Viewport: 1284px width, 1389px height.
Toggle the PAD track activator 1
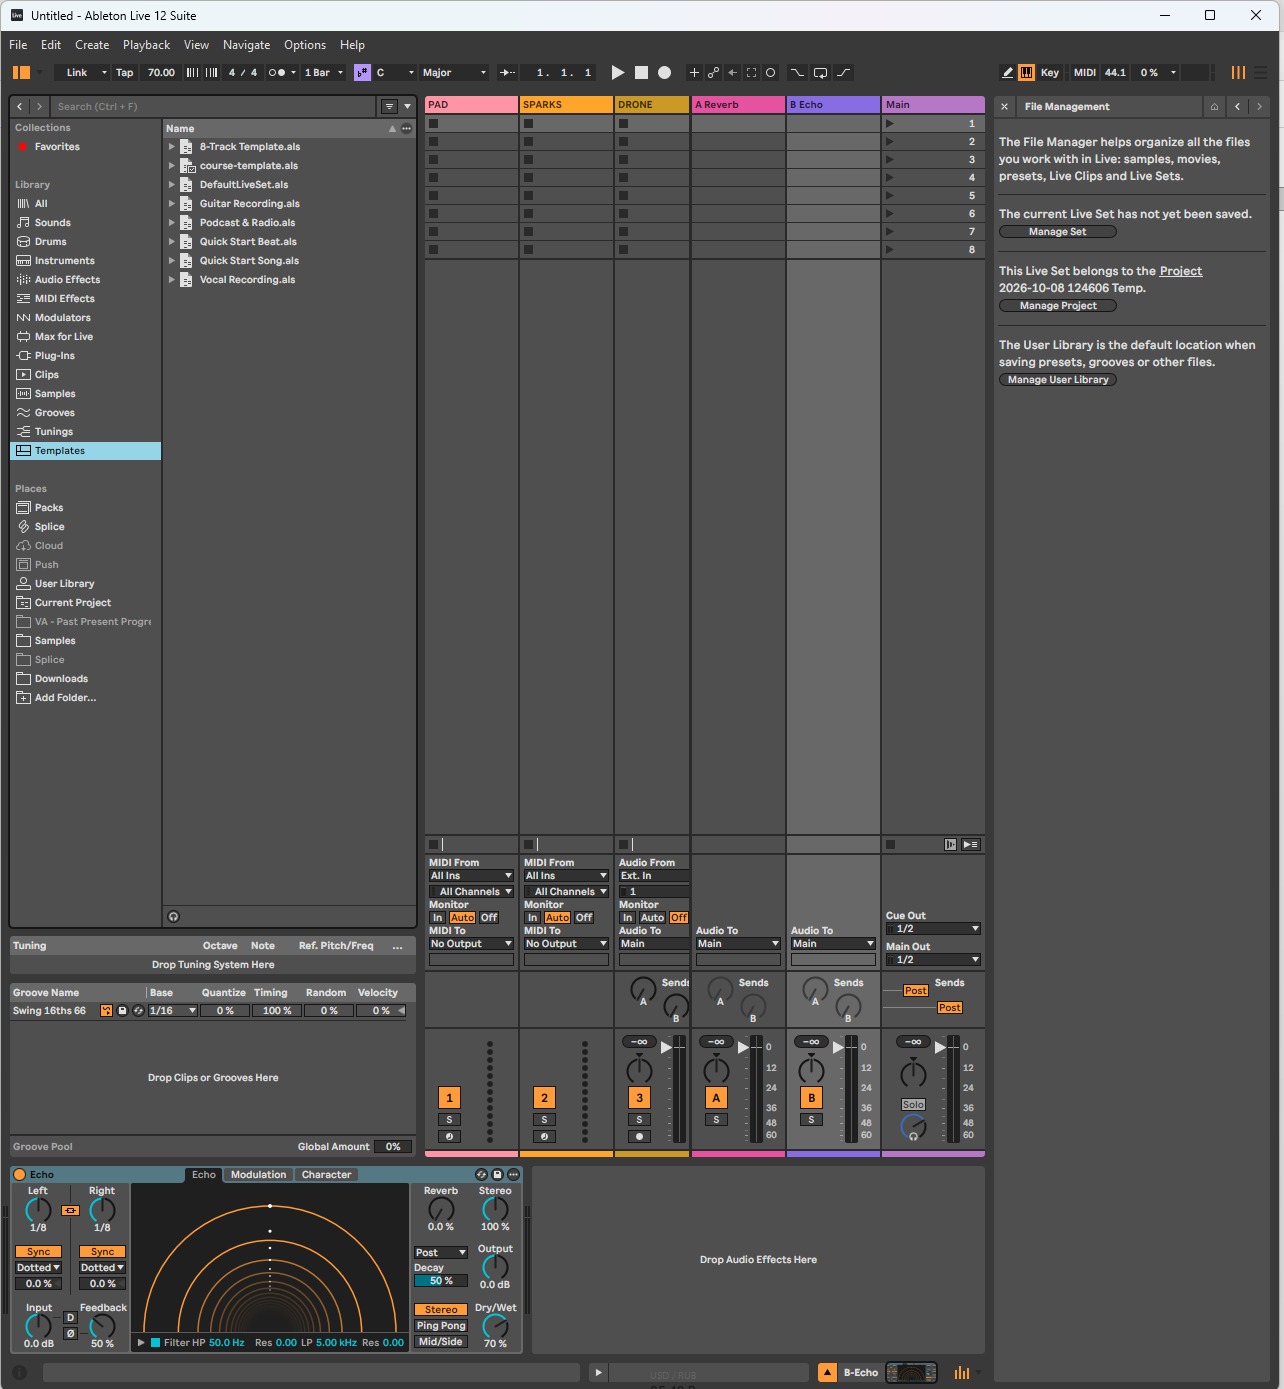pos(449,1098)
